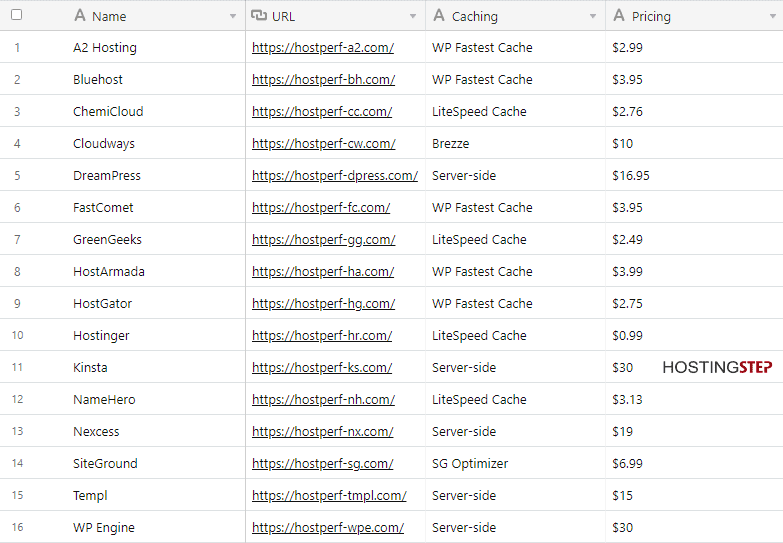This screenshot has height=543, width=783.
Task: Open the URL column dropdown arrow
Action: (413, 16)
